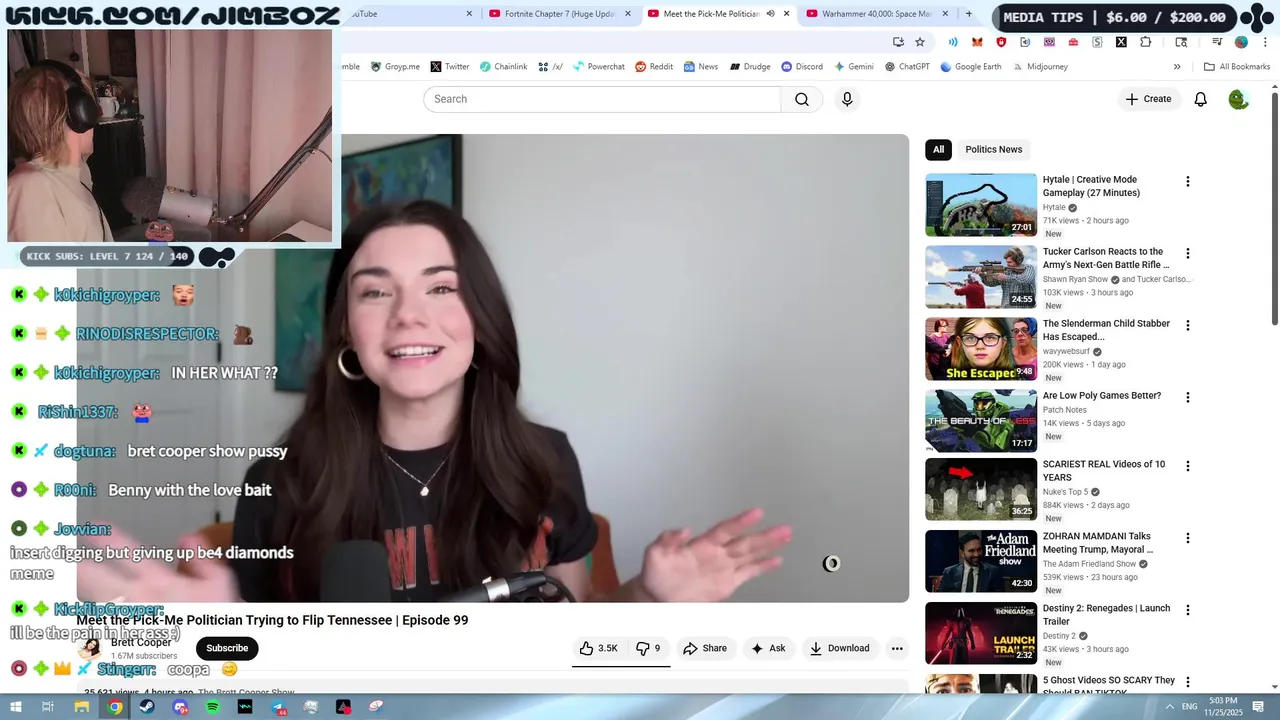The image size is (1280, 720).
Task: Click the Download button
Action: 840,648
